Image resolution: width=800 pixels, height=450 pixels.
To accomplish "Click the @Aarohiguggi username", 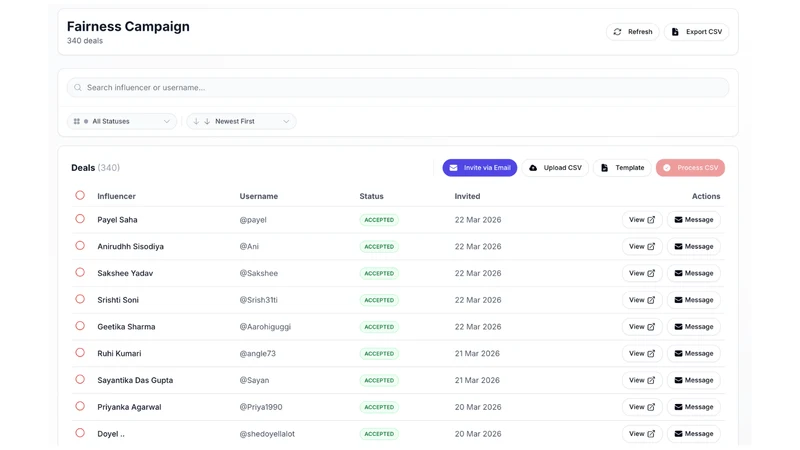I will tap(265, 327).
